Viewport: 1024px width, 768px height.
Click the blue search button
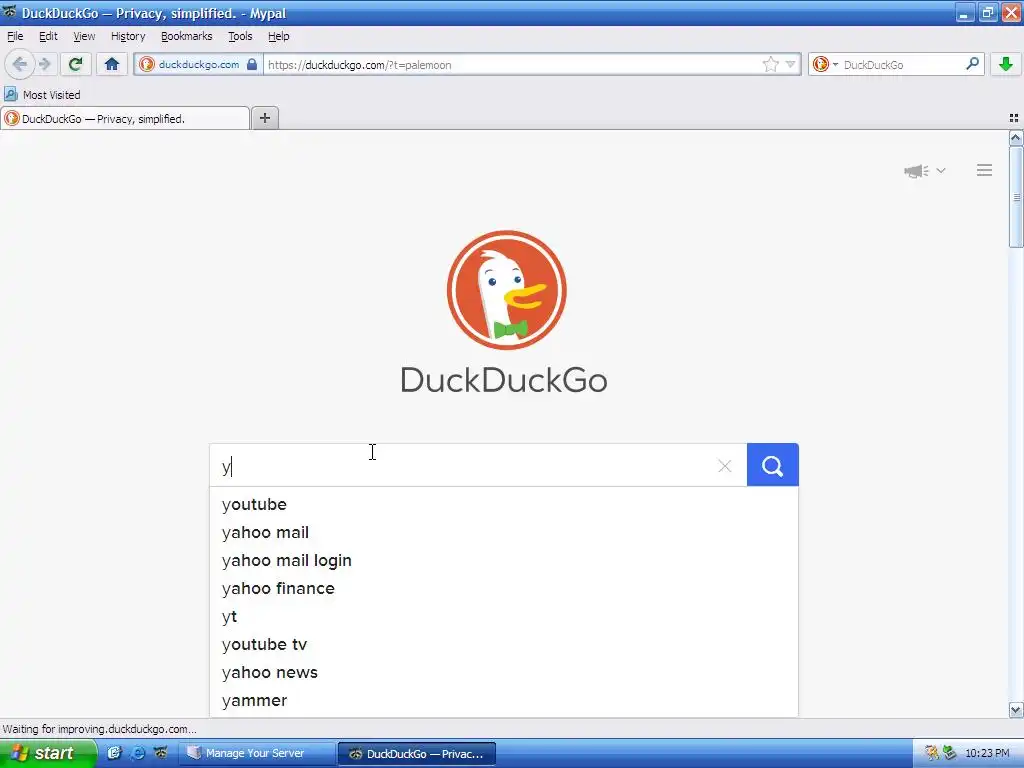click(773, 465)
